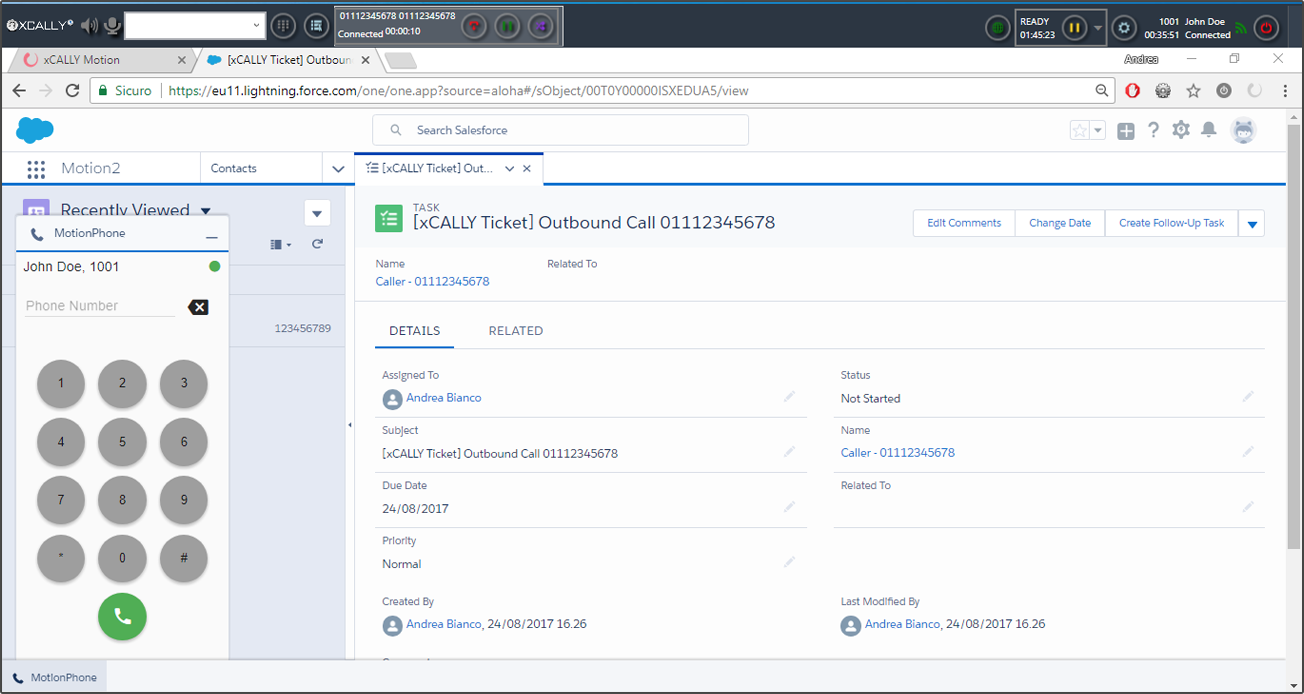Image resolution: width=1304 pixels, height=694 pixels.
Task: Expand the Recently Viewed list selector
Action: pos(206,210)
